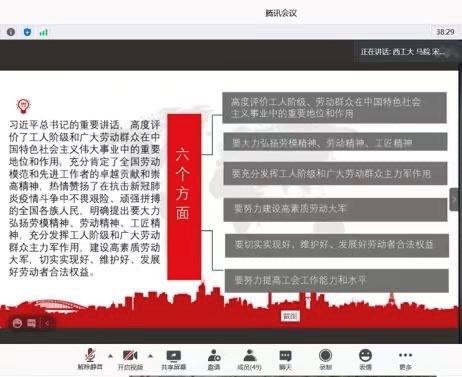Click the blue security shield icon
This screenshot has width=462, height=377.
(27, 32)
